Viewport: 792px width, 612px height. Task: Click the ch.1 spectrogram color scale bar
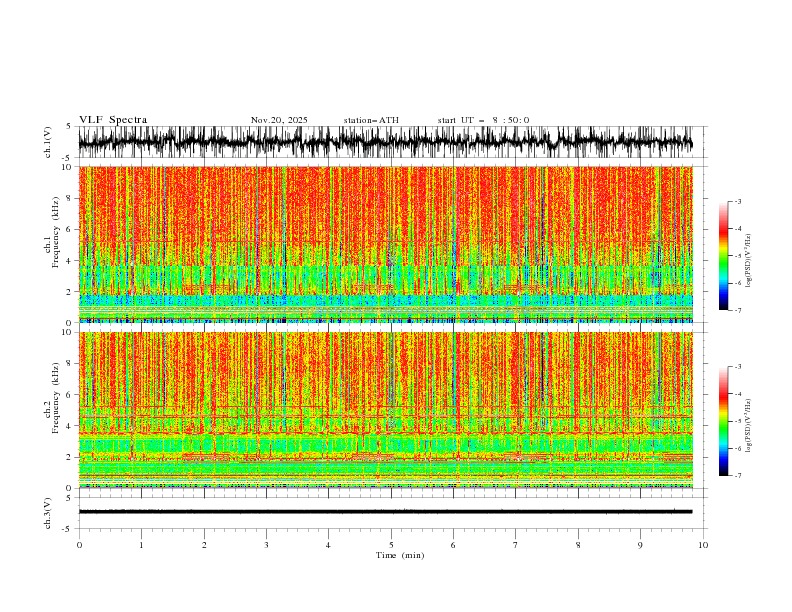click(723, 256)
